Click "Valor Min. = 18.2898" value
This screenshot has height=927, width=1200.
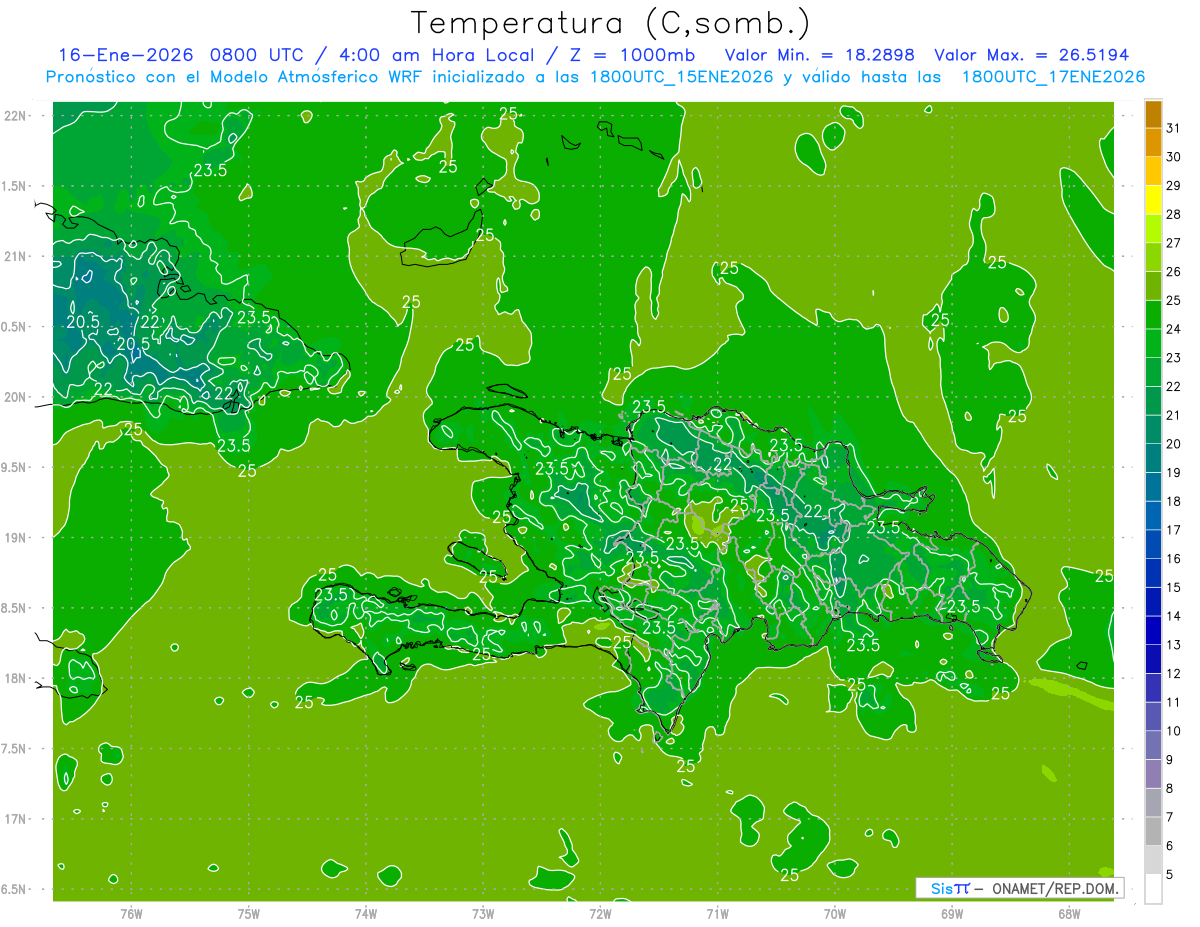pos(820,55)
